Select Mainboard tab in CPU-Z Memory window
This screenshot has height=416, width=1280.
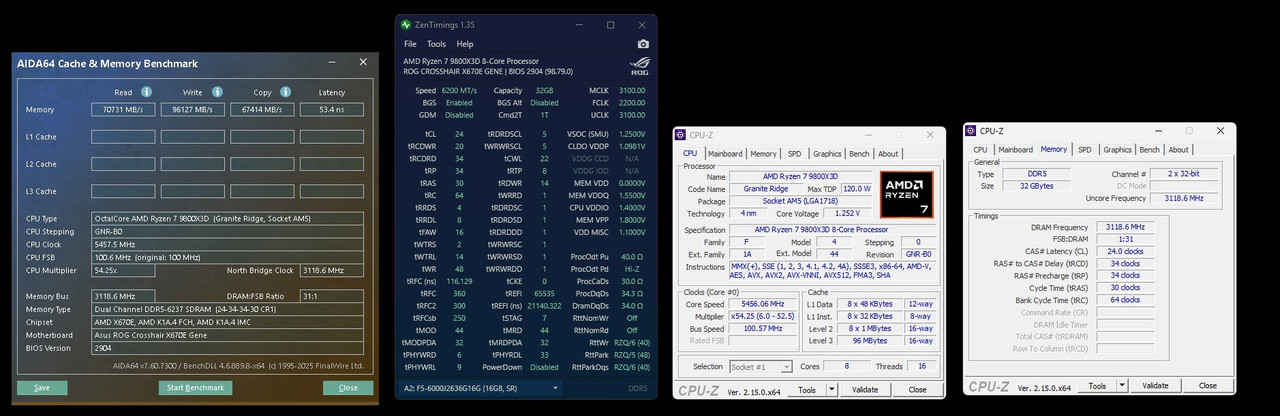pos(1015,150)
